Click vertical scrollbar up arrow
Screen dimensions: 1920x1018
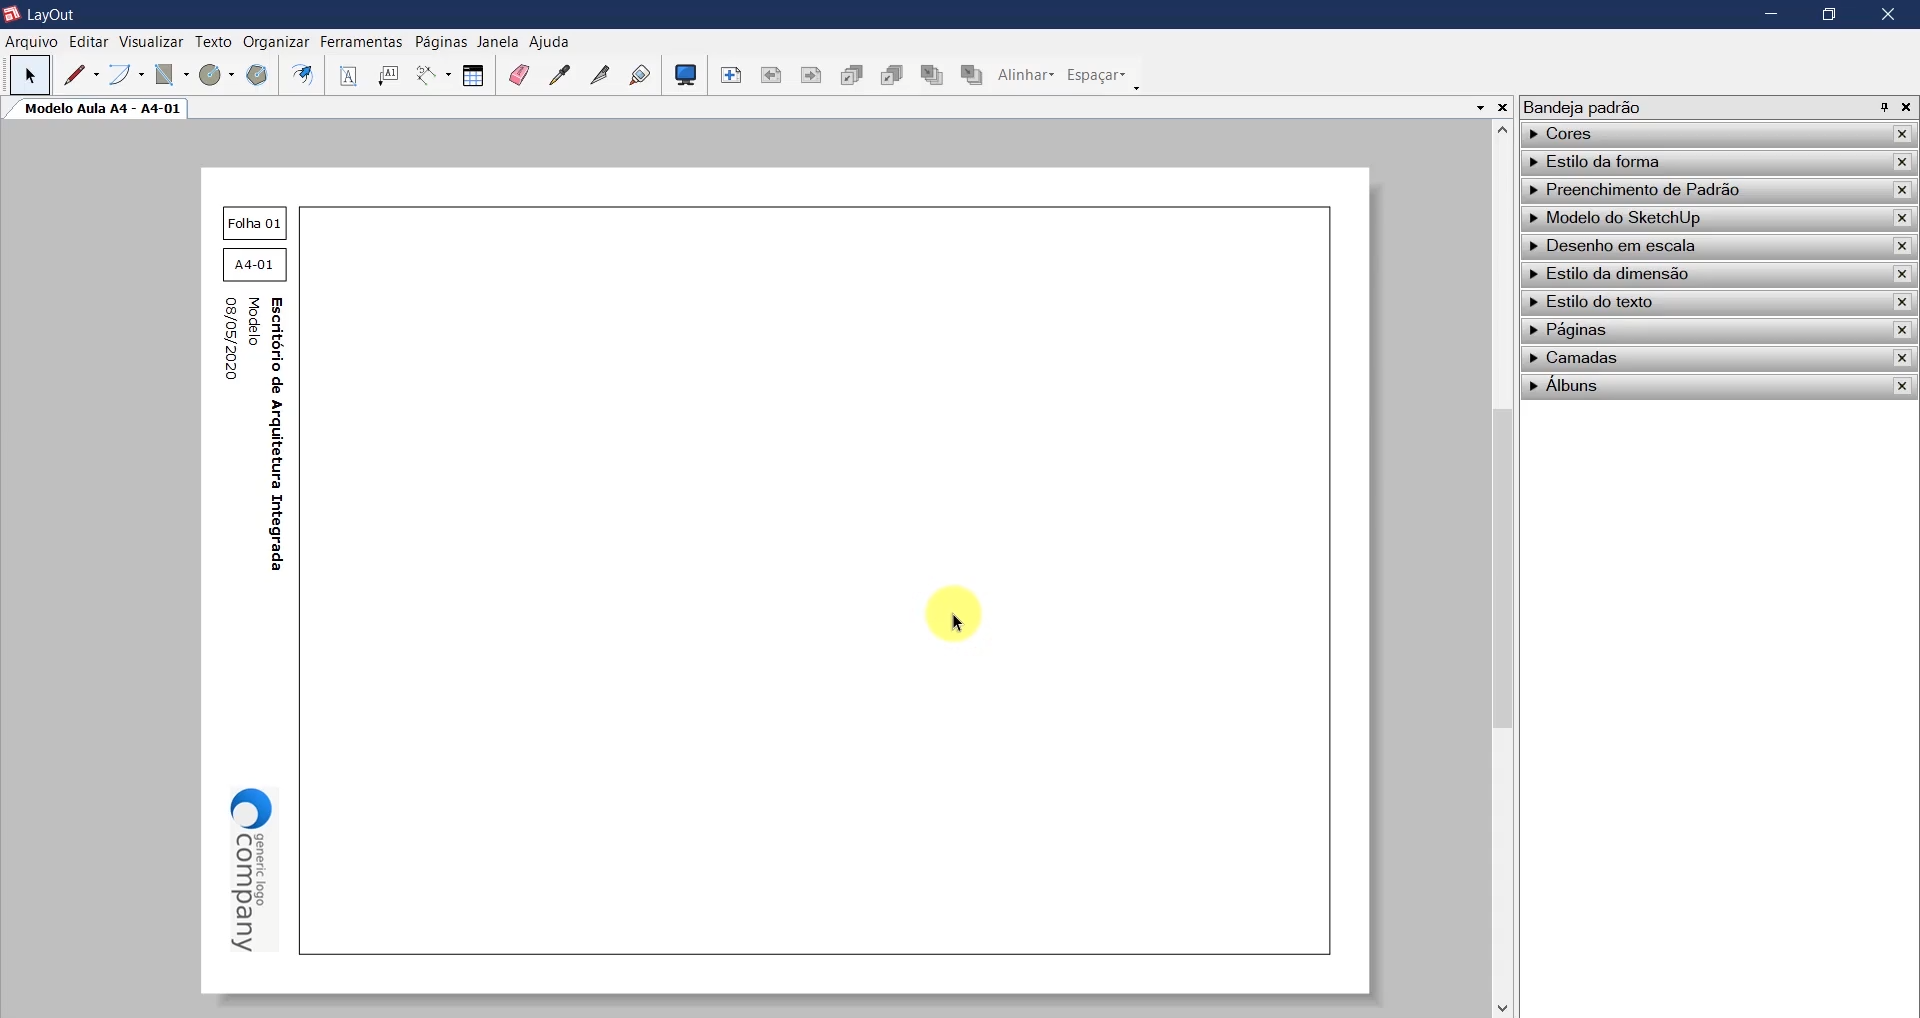(1503, 131)
